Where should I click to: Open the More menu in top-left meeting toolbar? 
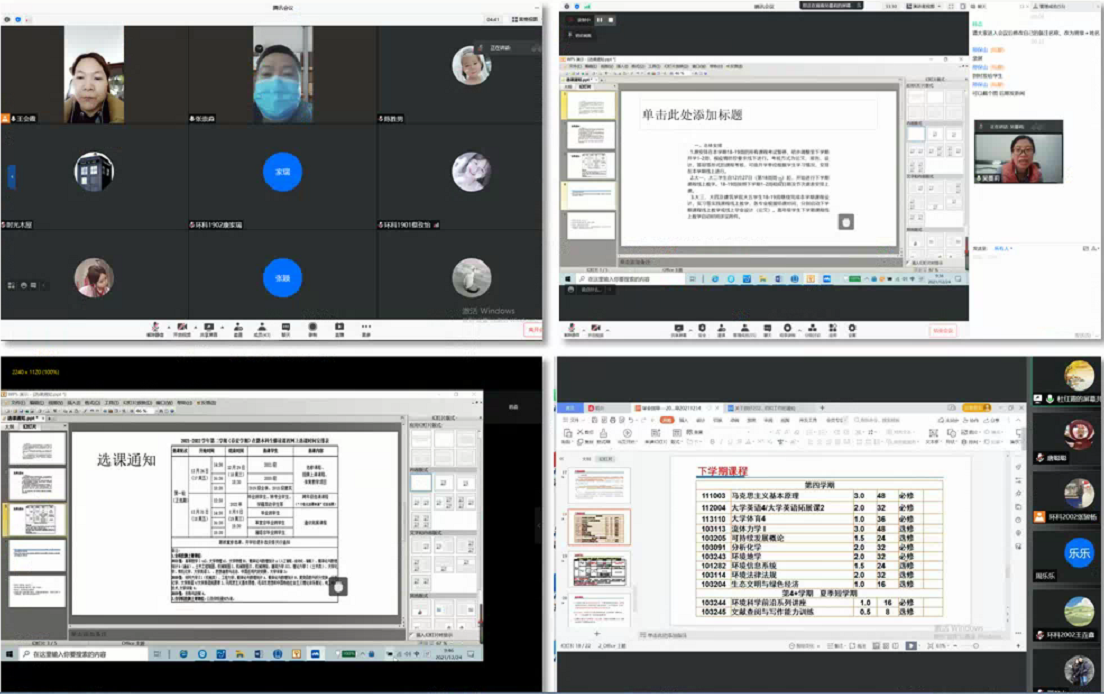click(x=366, y=327)
